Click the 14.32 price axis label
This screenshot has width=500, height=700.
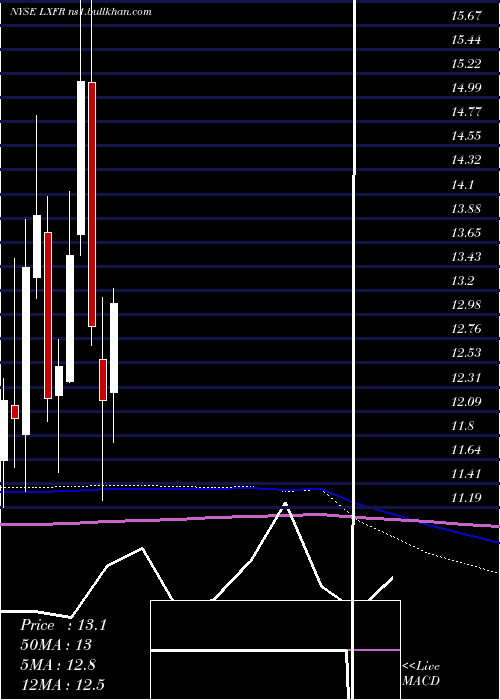(x=466, y=160)
